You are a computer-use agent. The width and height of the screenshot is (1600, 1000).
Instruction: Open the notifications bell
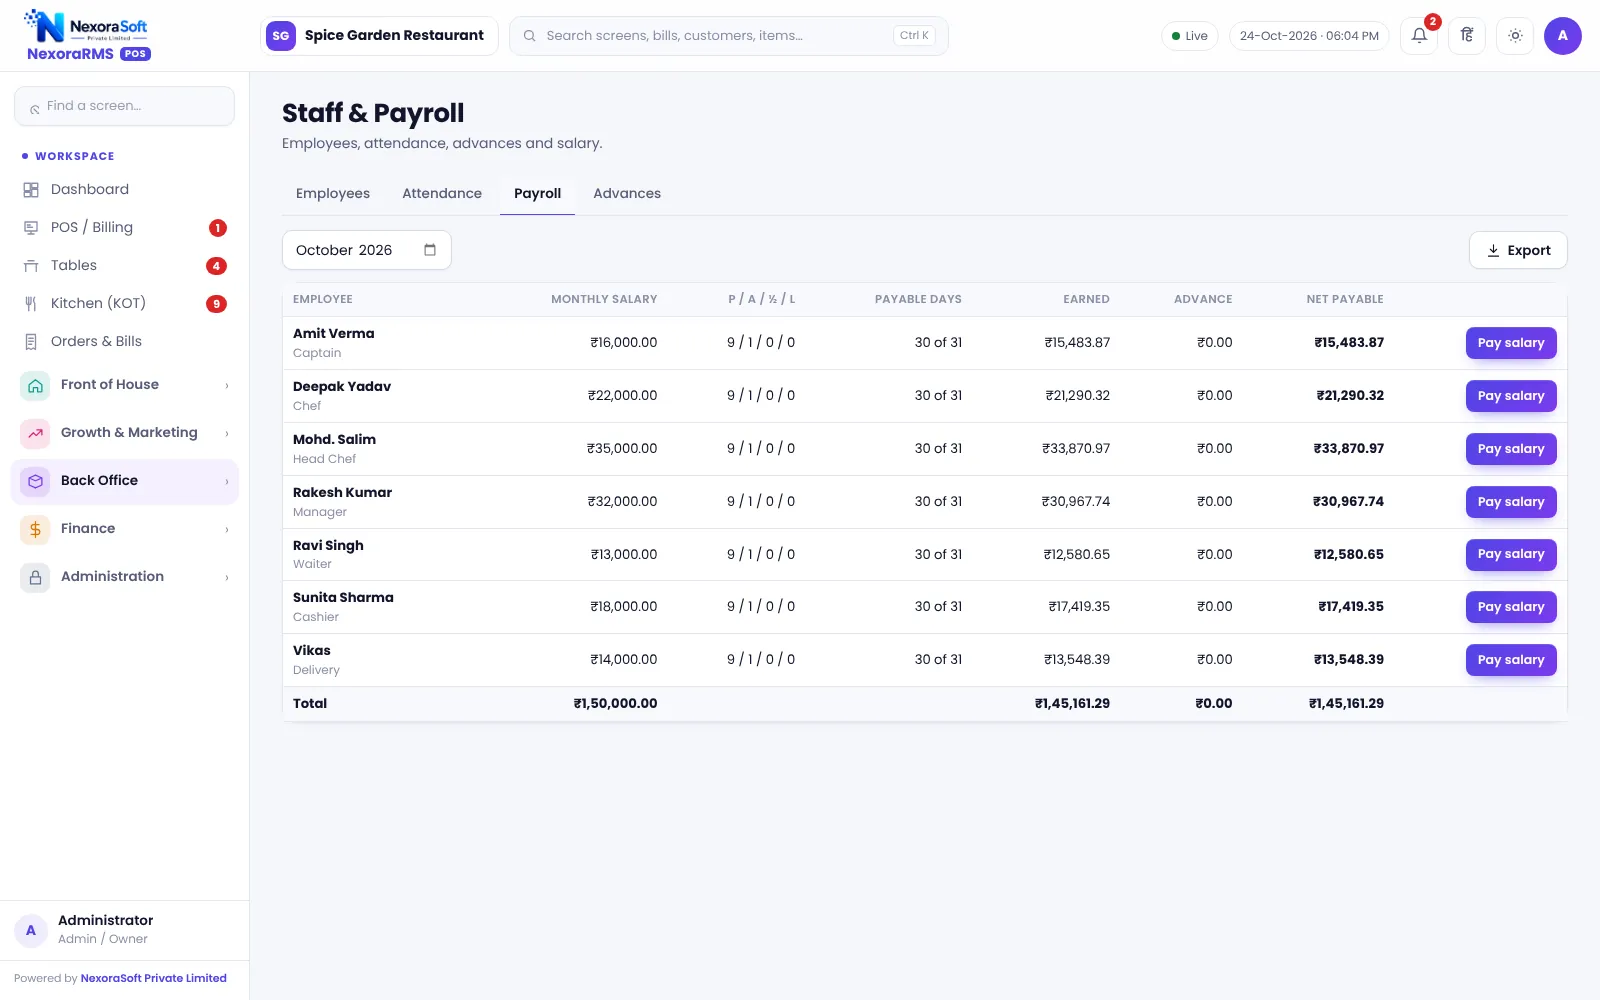pos(1419,36)
